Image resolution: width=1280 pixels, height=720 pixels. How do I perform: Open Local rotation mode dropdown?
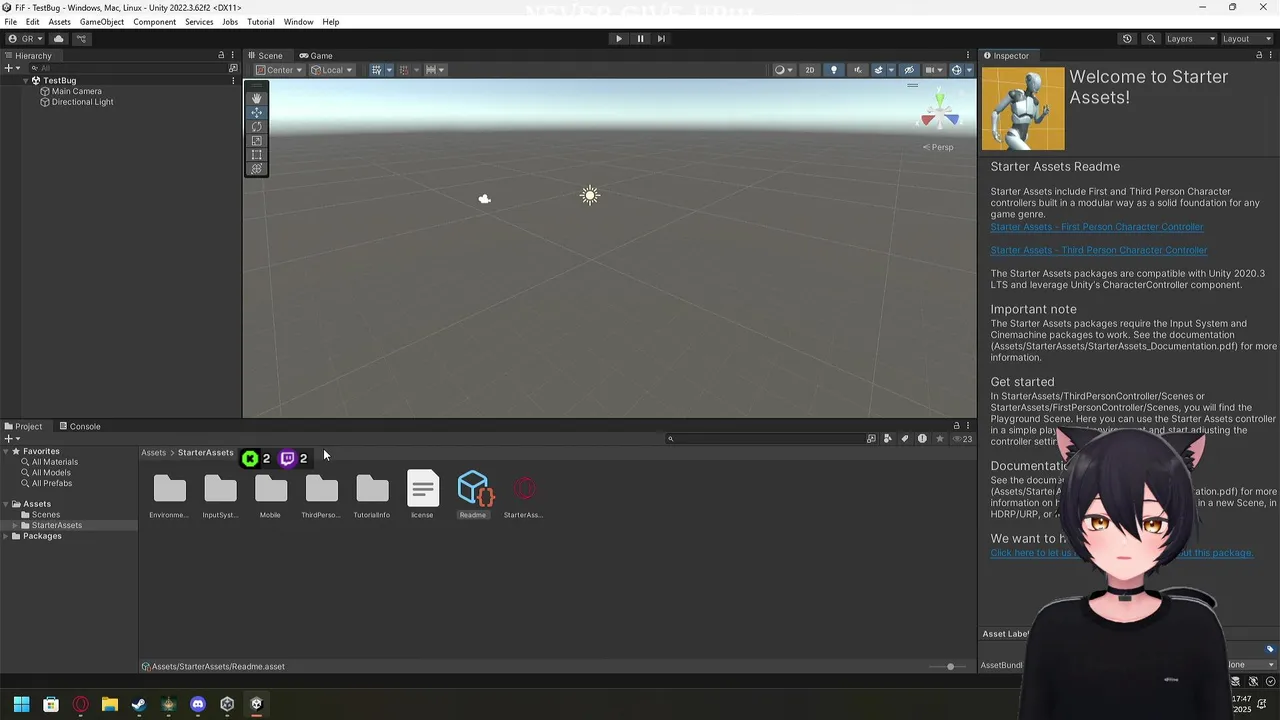click(x=330, y=70)
